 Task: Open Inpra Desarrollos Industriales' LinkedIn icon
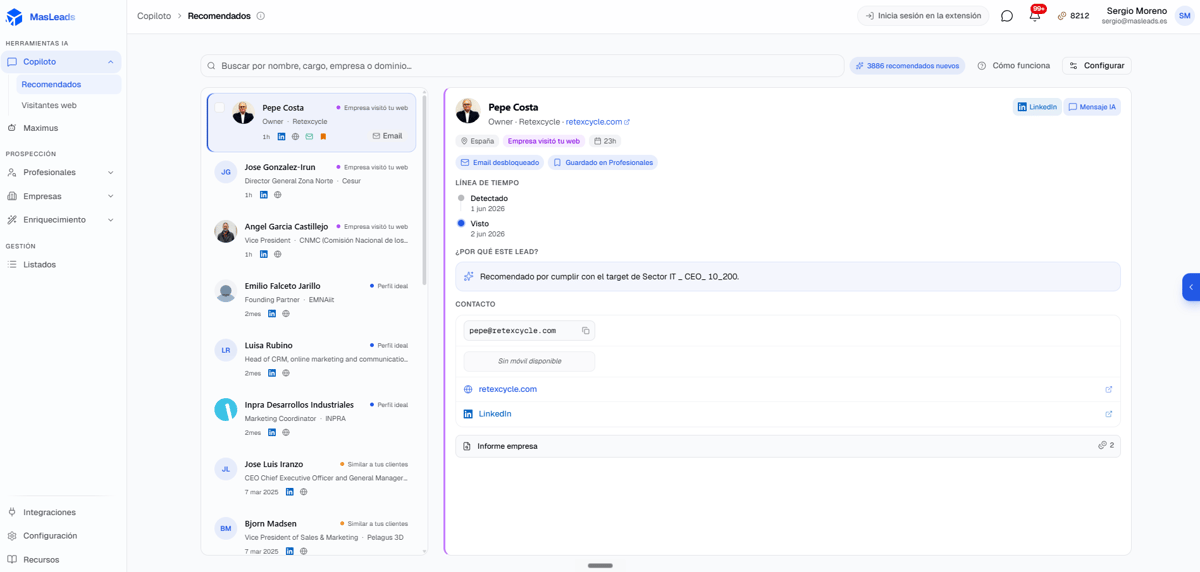click(272, 433)
